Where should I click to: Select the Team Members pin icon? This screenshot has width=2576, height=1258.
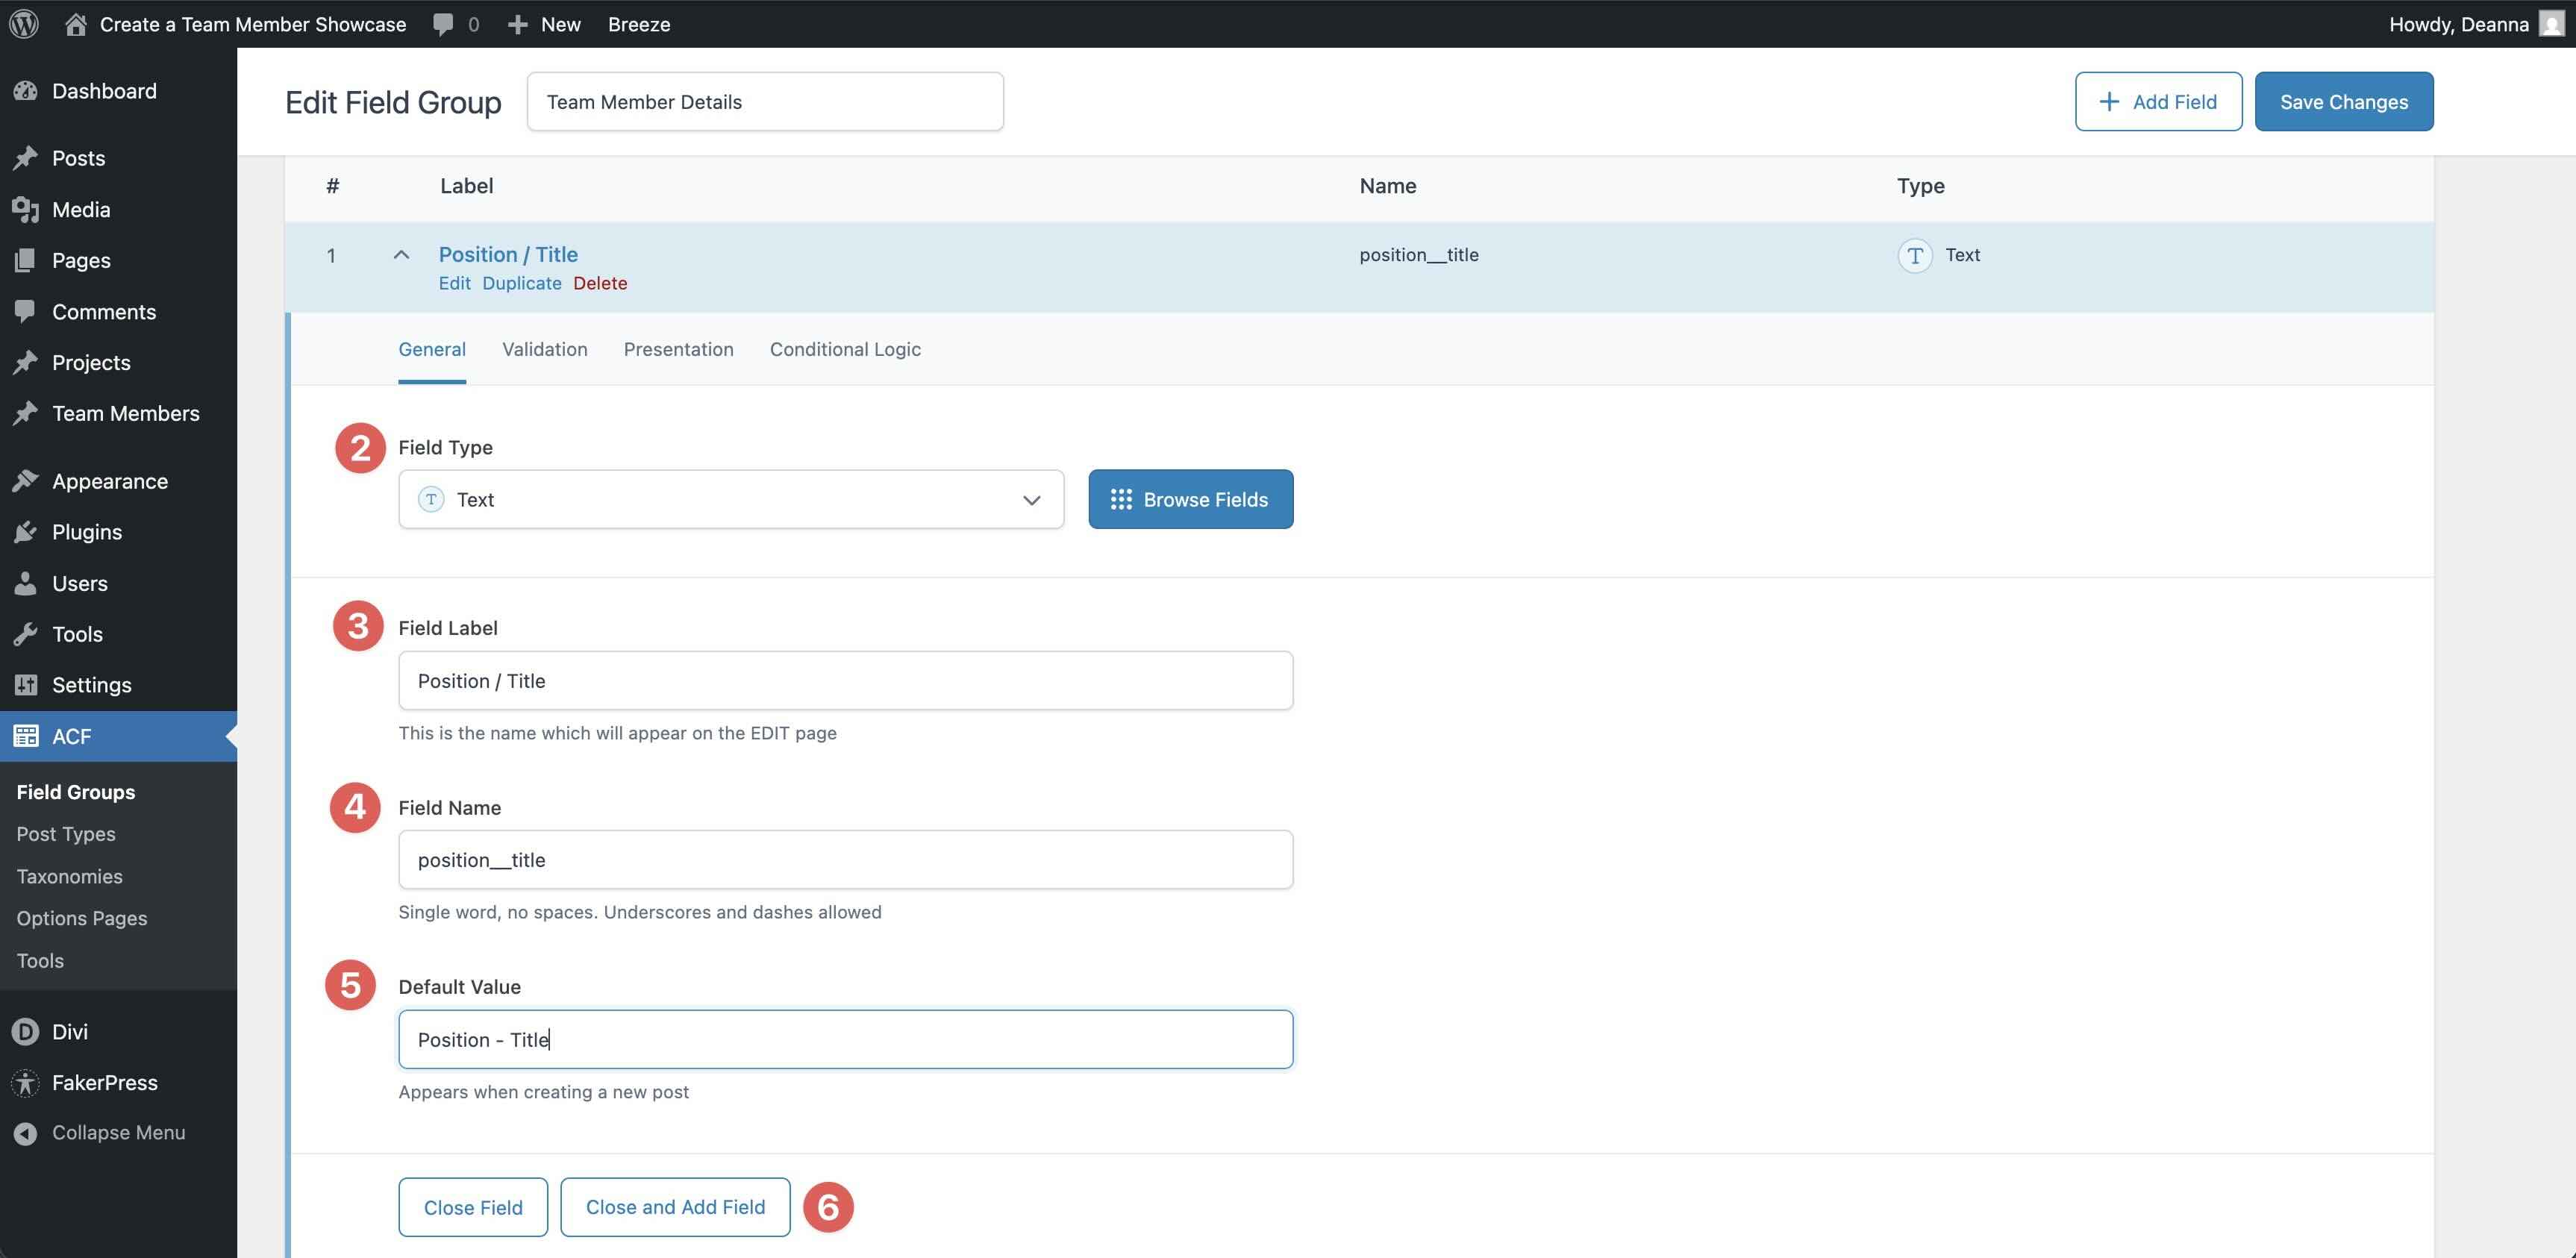point(27,412)
